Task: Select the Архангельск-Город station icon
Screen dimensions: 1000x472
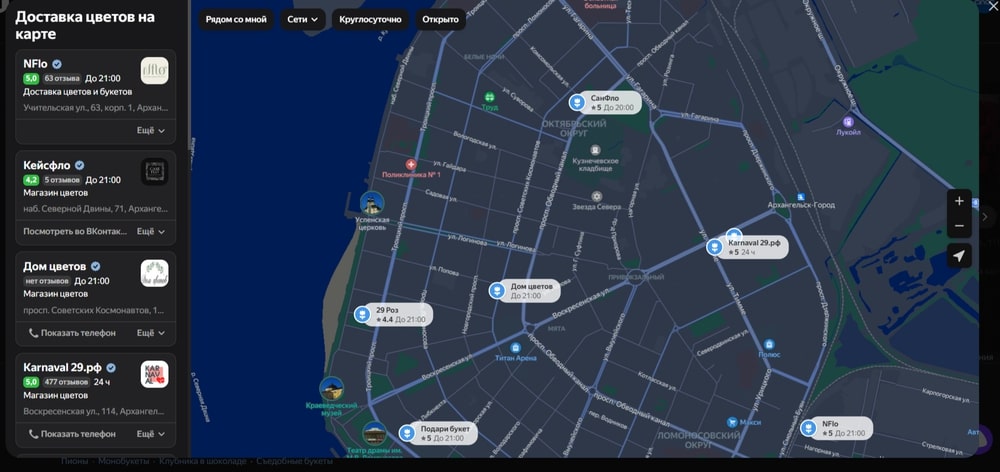Action: click(801, 197)
